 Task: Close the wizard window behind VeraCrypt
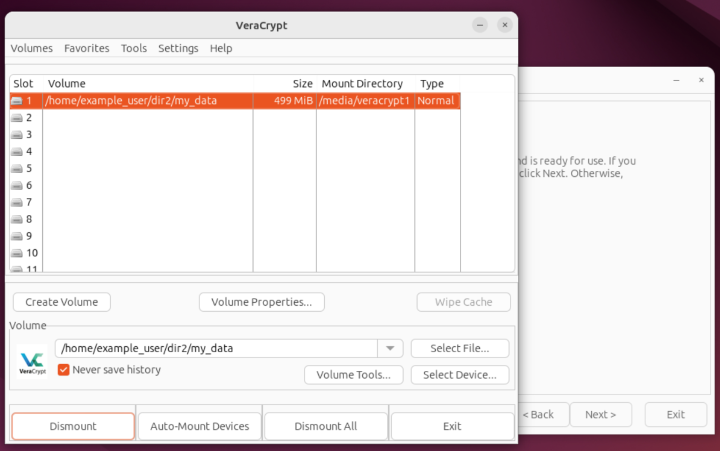click(x=701, y=80)
